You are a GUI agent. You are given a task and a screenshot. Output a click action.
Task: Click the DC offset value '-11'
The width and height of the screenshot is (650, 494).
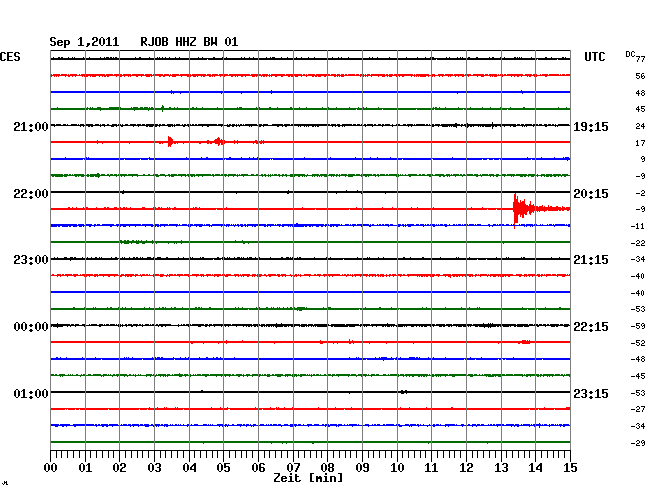click(638, 226)
